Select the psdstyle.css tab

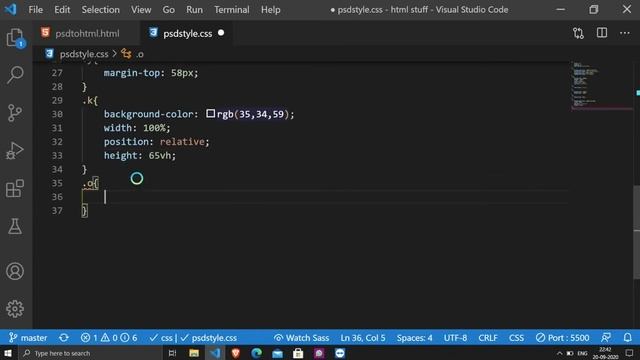coord(187,33)
